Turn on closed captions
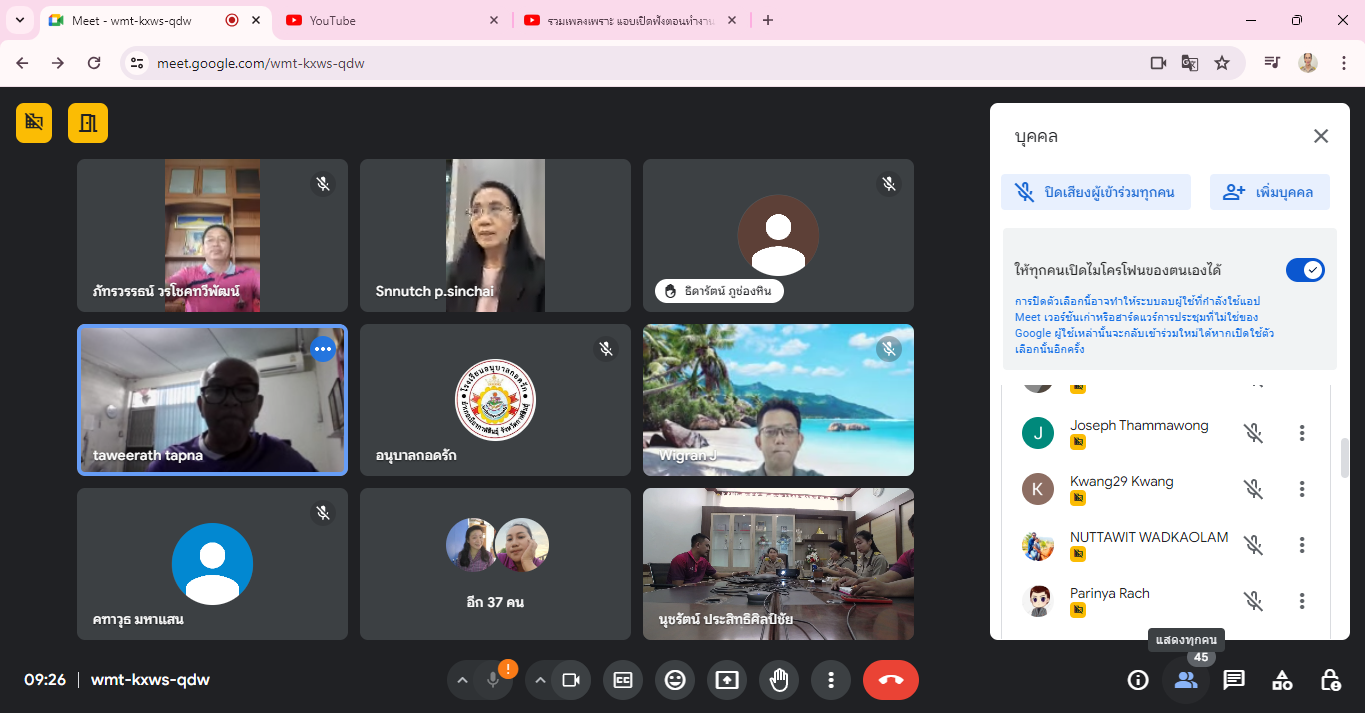The width and height of the screenshot is (1365, 713). (x=623, y=680)
